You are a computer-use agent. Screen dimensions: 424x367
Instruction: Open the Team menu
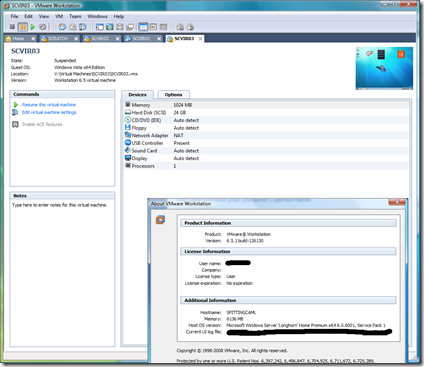click(x=75, y=16)
